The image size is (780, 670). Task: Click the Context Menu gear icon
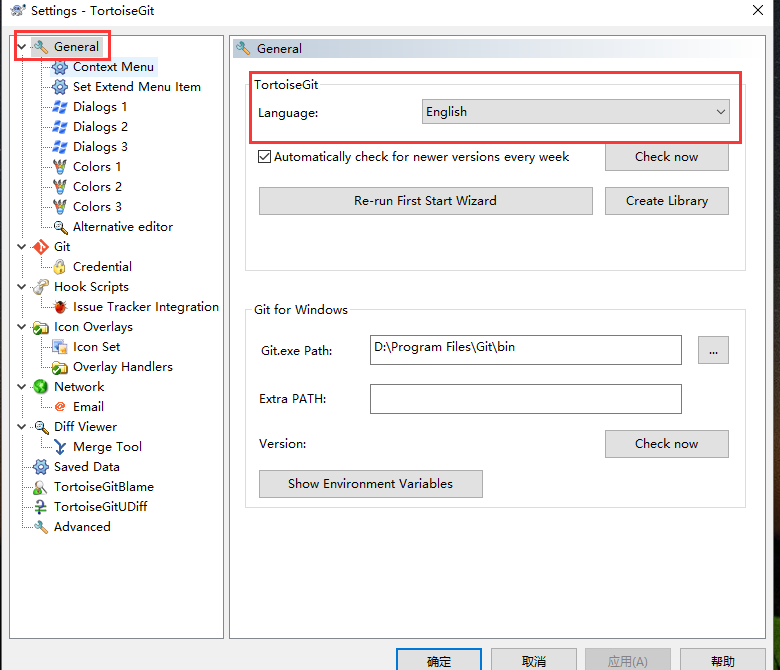click(60, 67)
